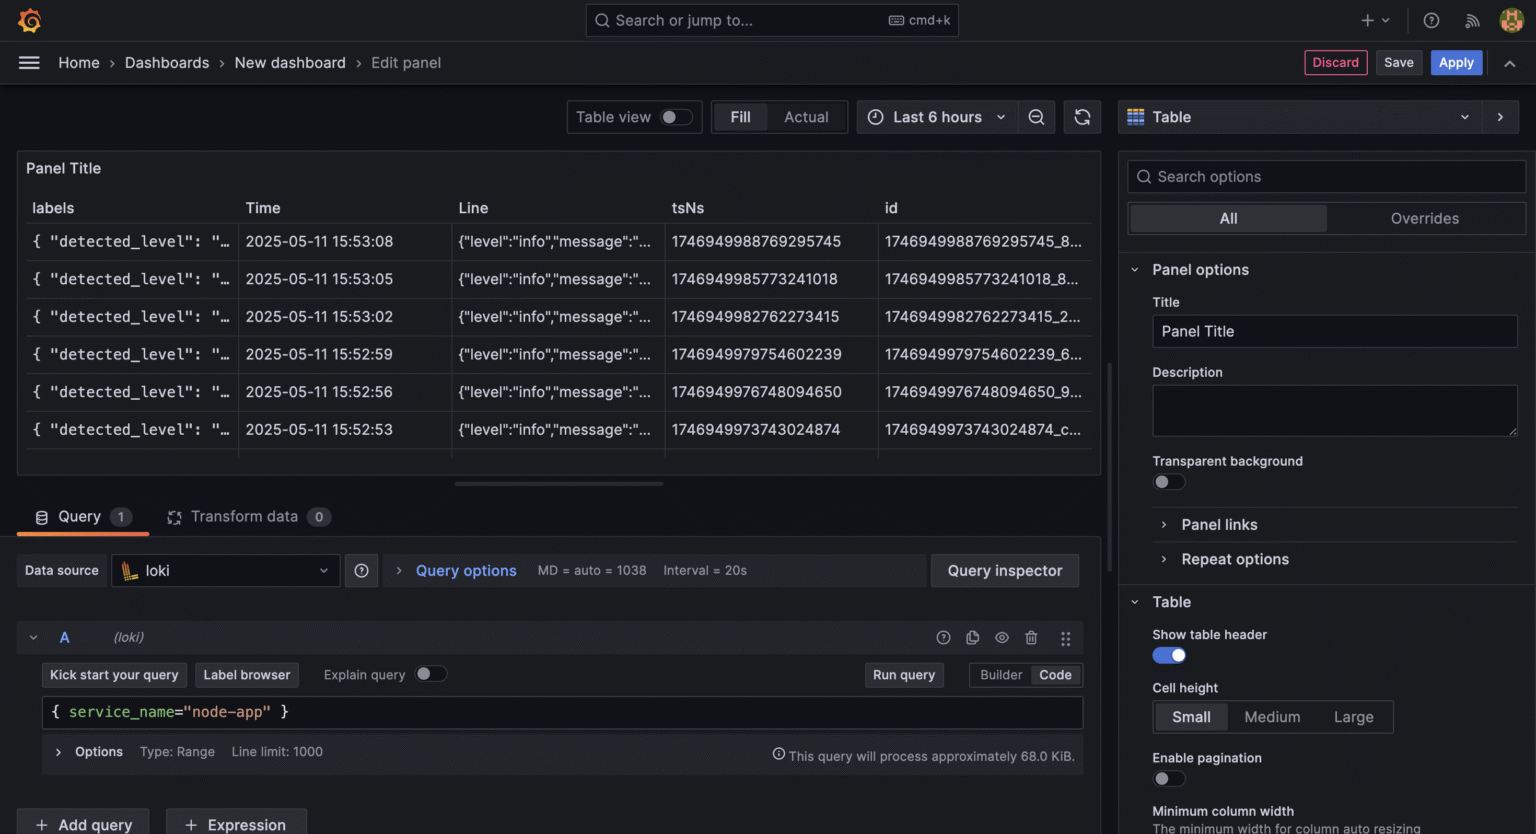Select the Code query editor mode
Image resolution: width=1536 pixels, height=834 pixels.
1055,675
